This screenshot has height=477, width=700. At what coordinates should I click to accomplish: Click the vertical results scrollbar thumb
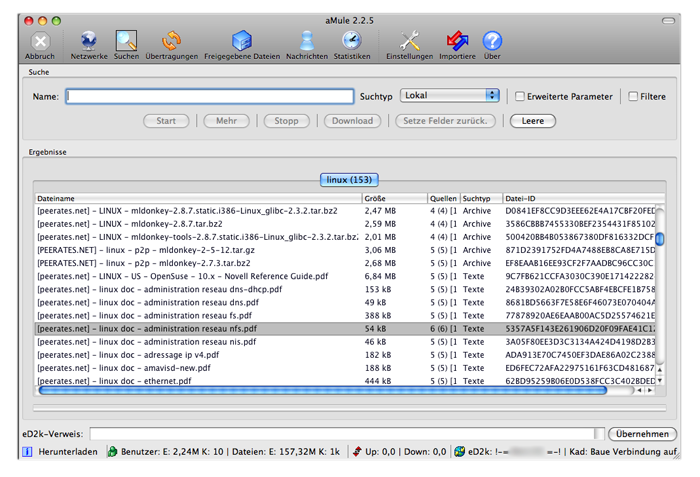click(659, 239)
